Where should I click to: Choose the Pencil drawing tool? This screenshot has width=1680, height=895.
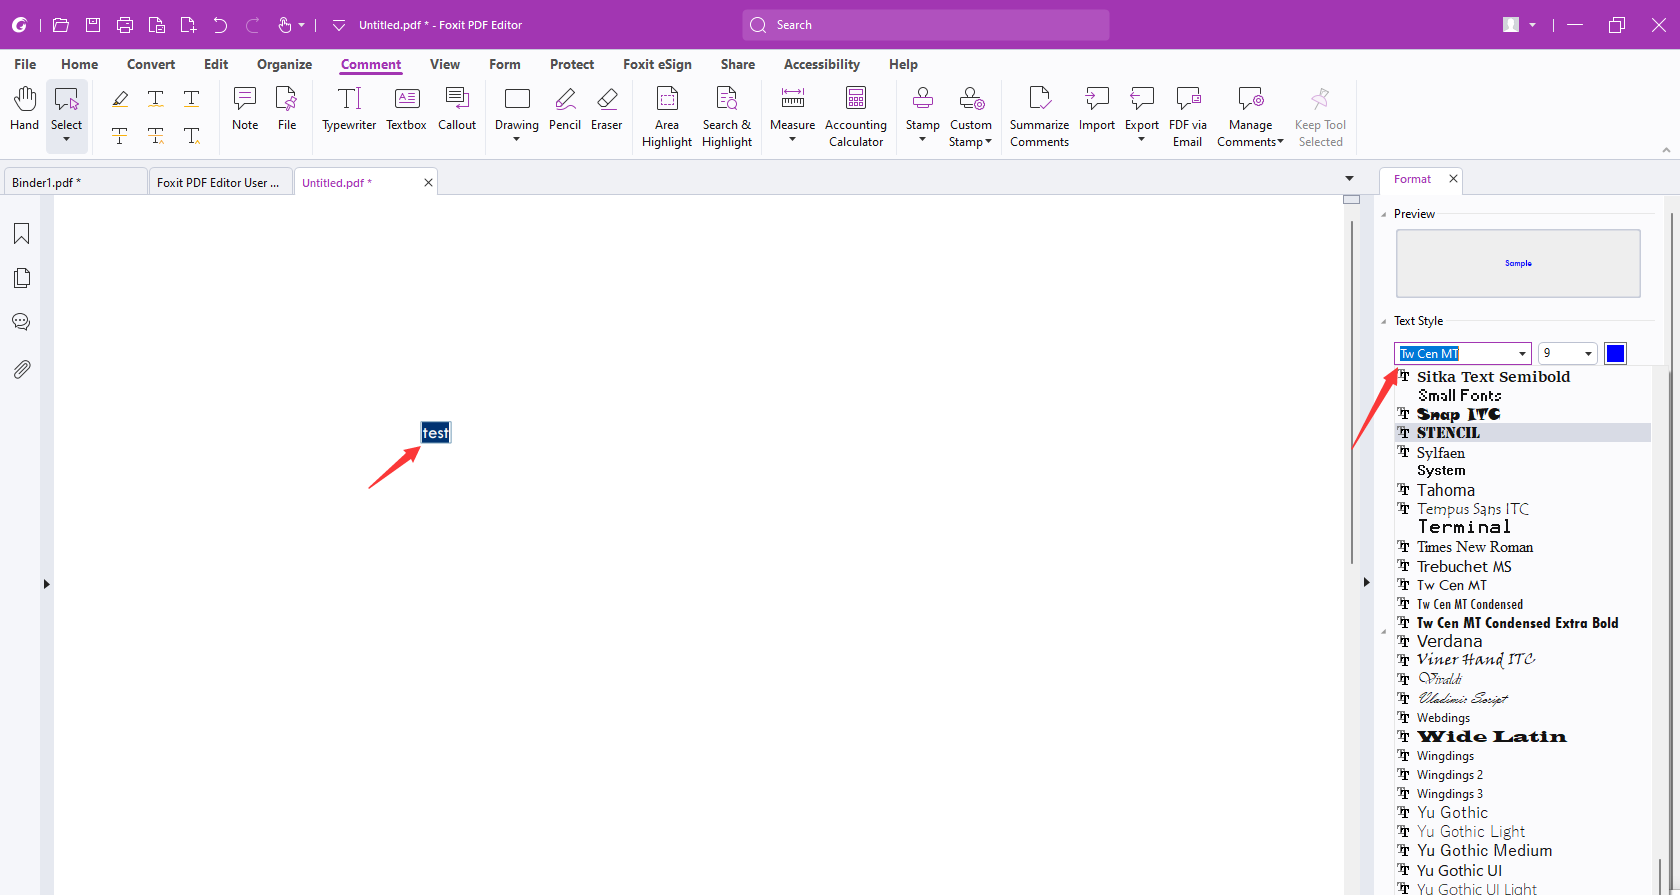(x=565, y=109)
